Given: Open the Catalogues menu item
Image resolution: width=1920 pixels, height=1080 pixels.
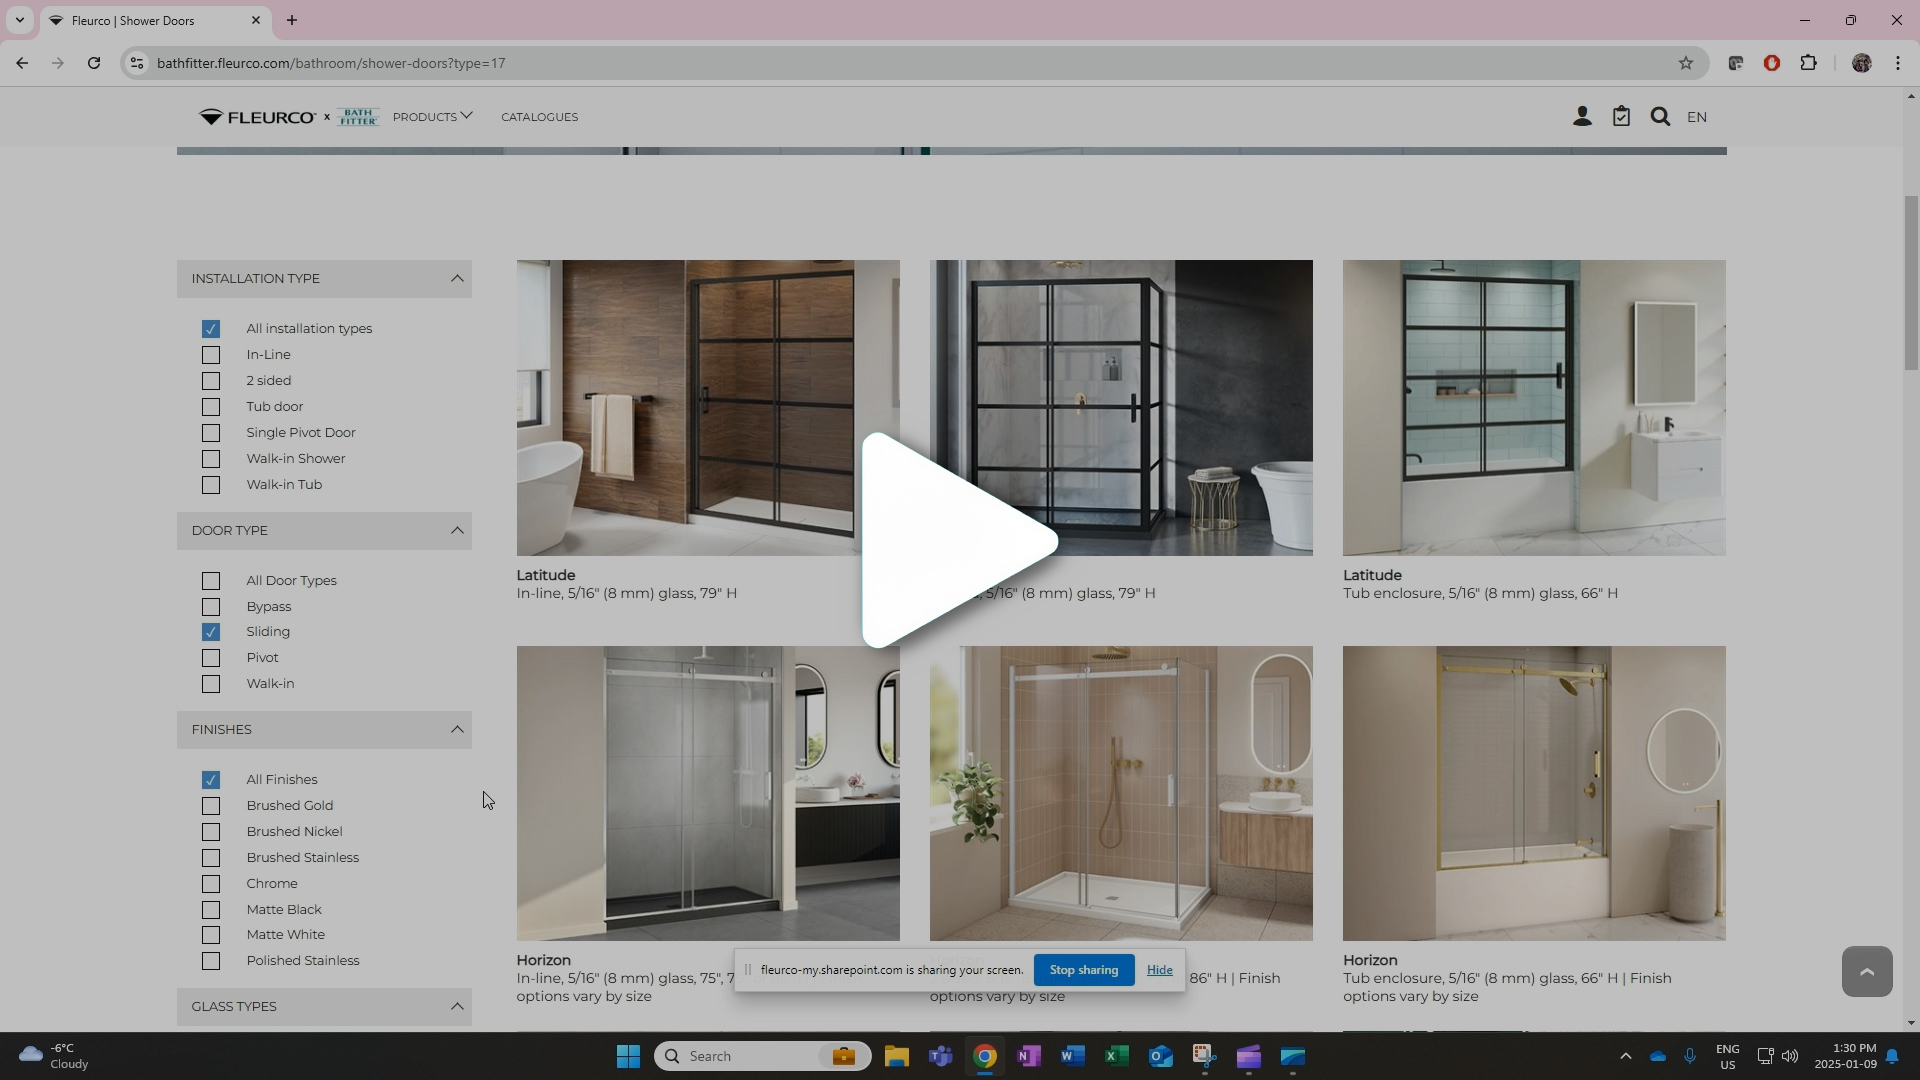Looking at the screenshot, I should 539,117.
